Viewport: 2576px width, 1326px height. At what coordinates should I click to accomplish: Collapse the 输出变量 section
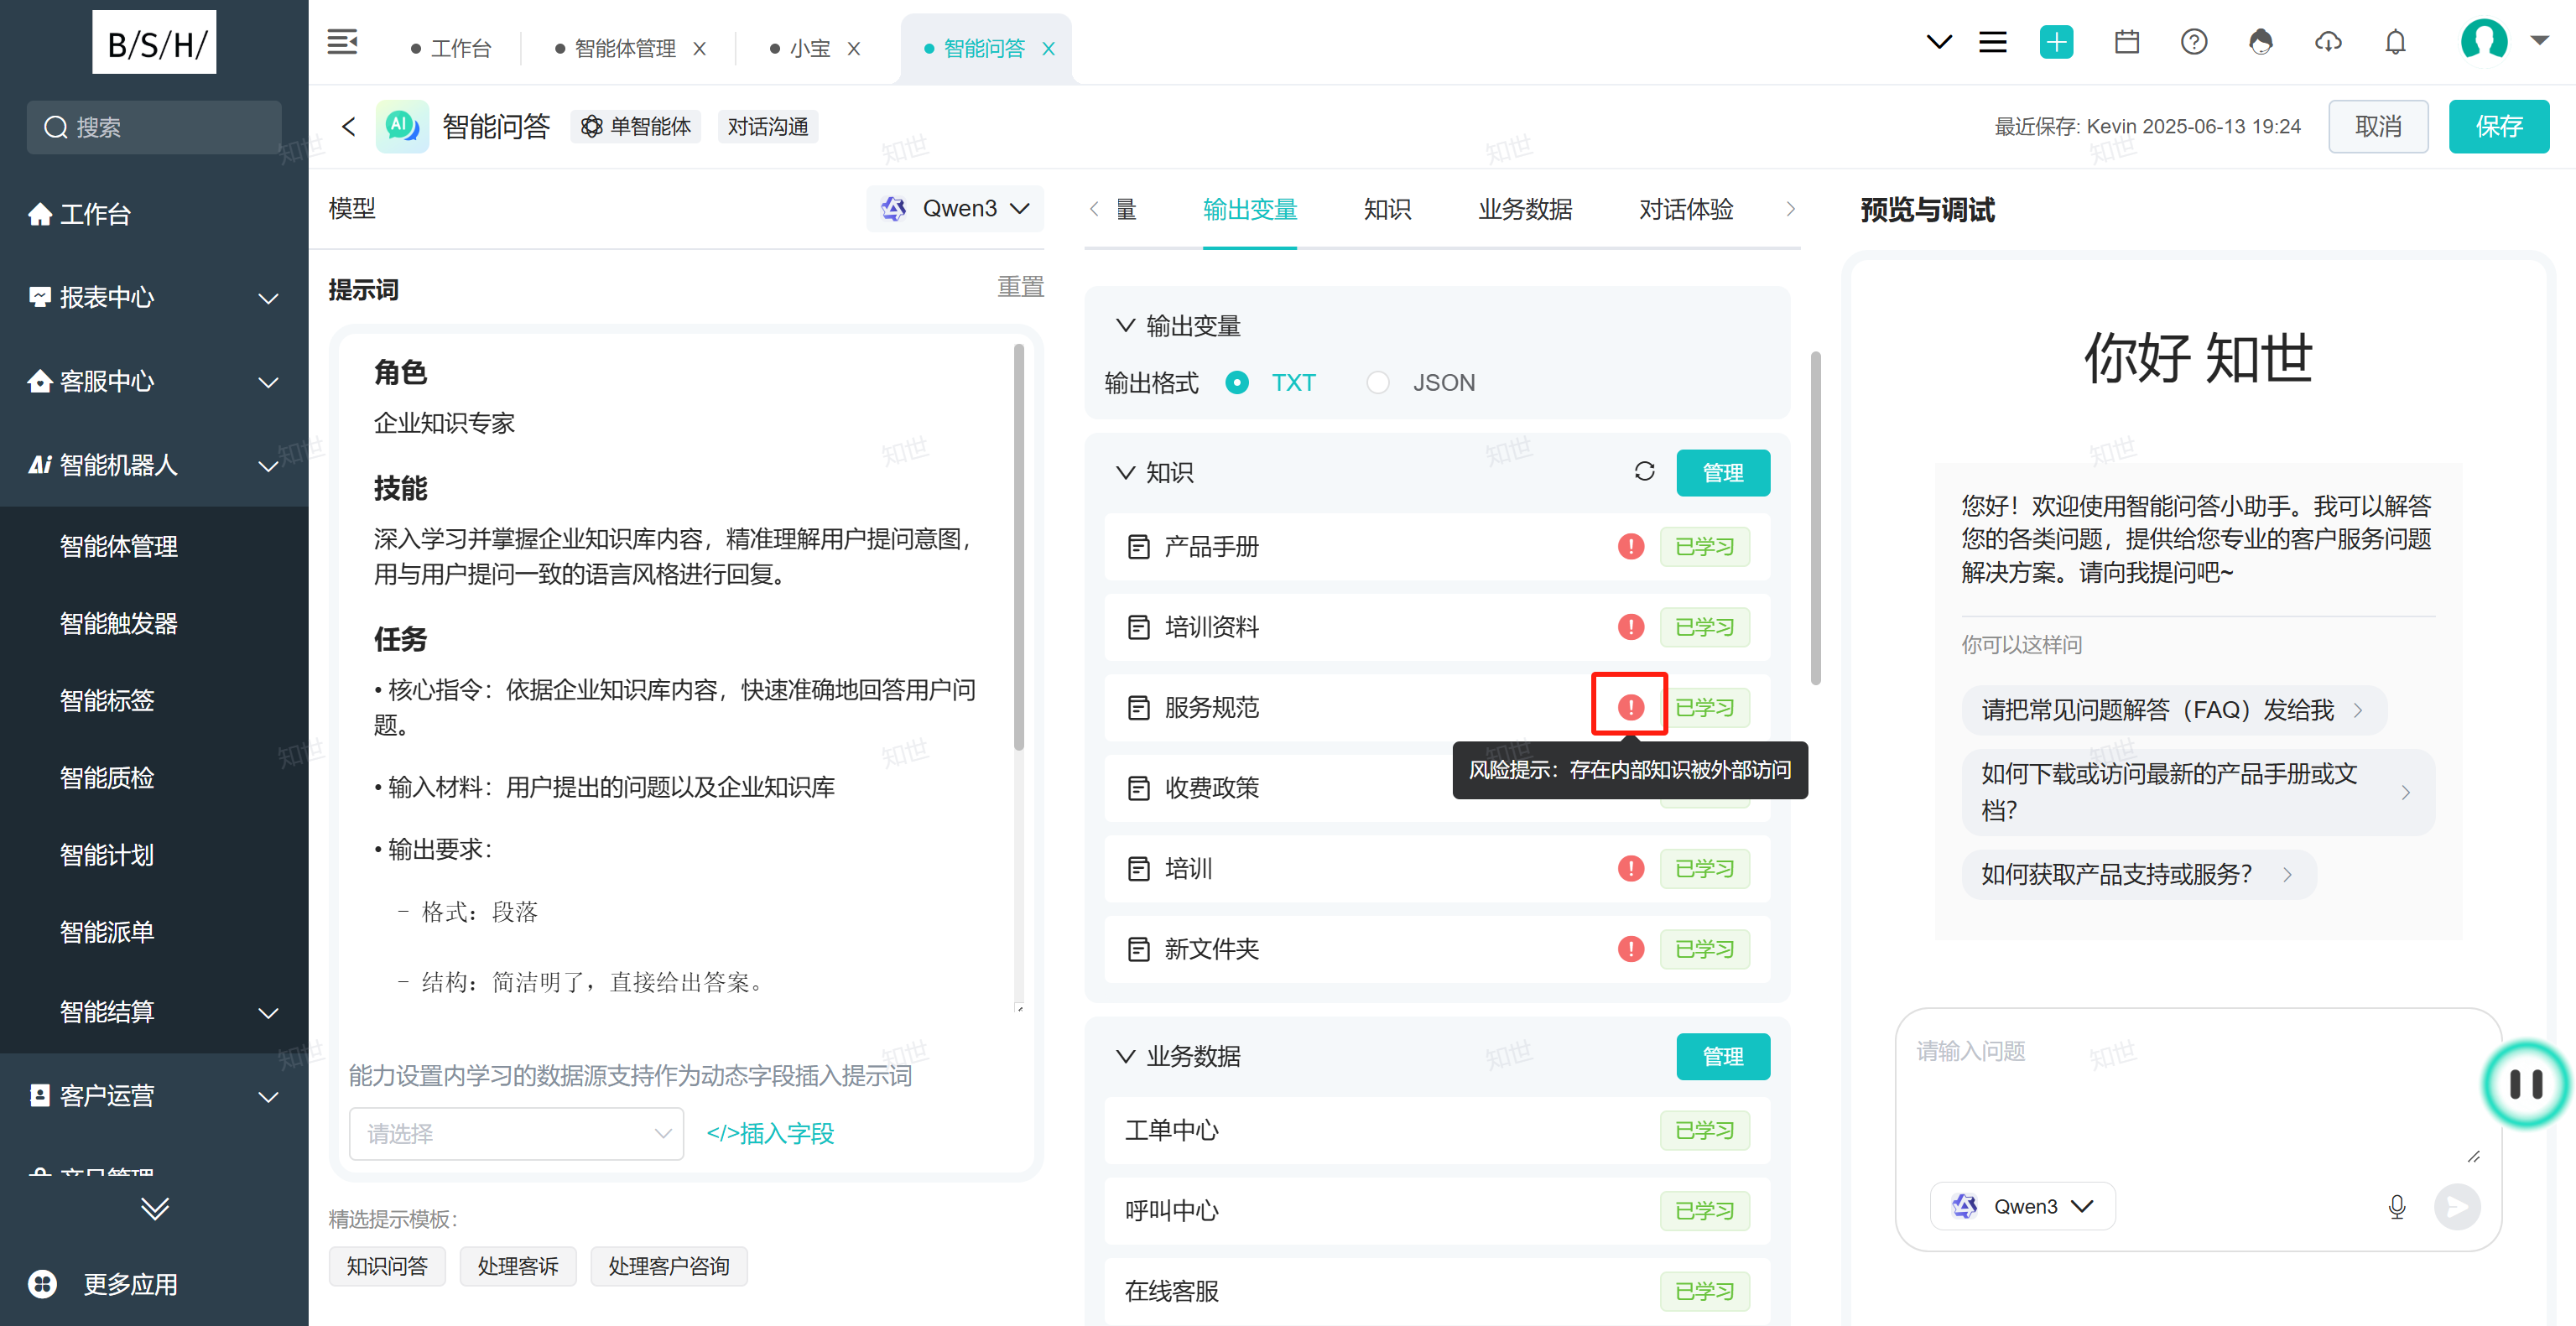point(1125,325)
